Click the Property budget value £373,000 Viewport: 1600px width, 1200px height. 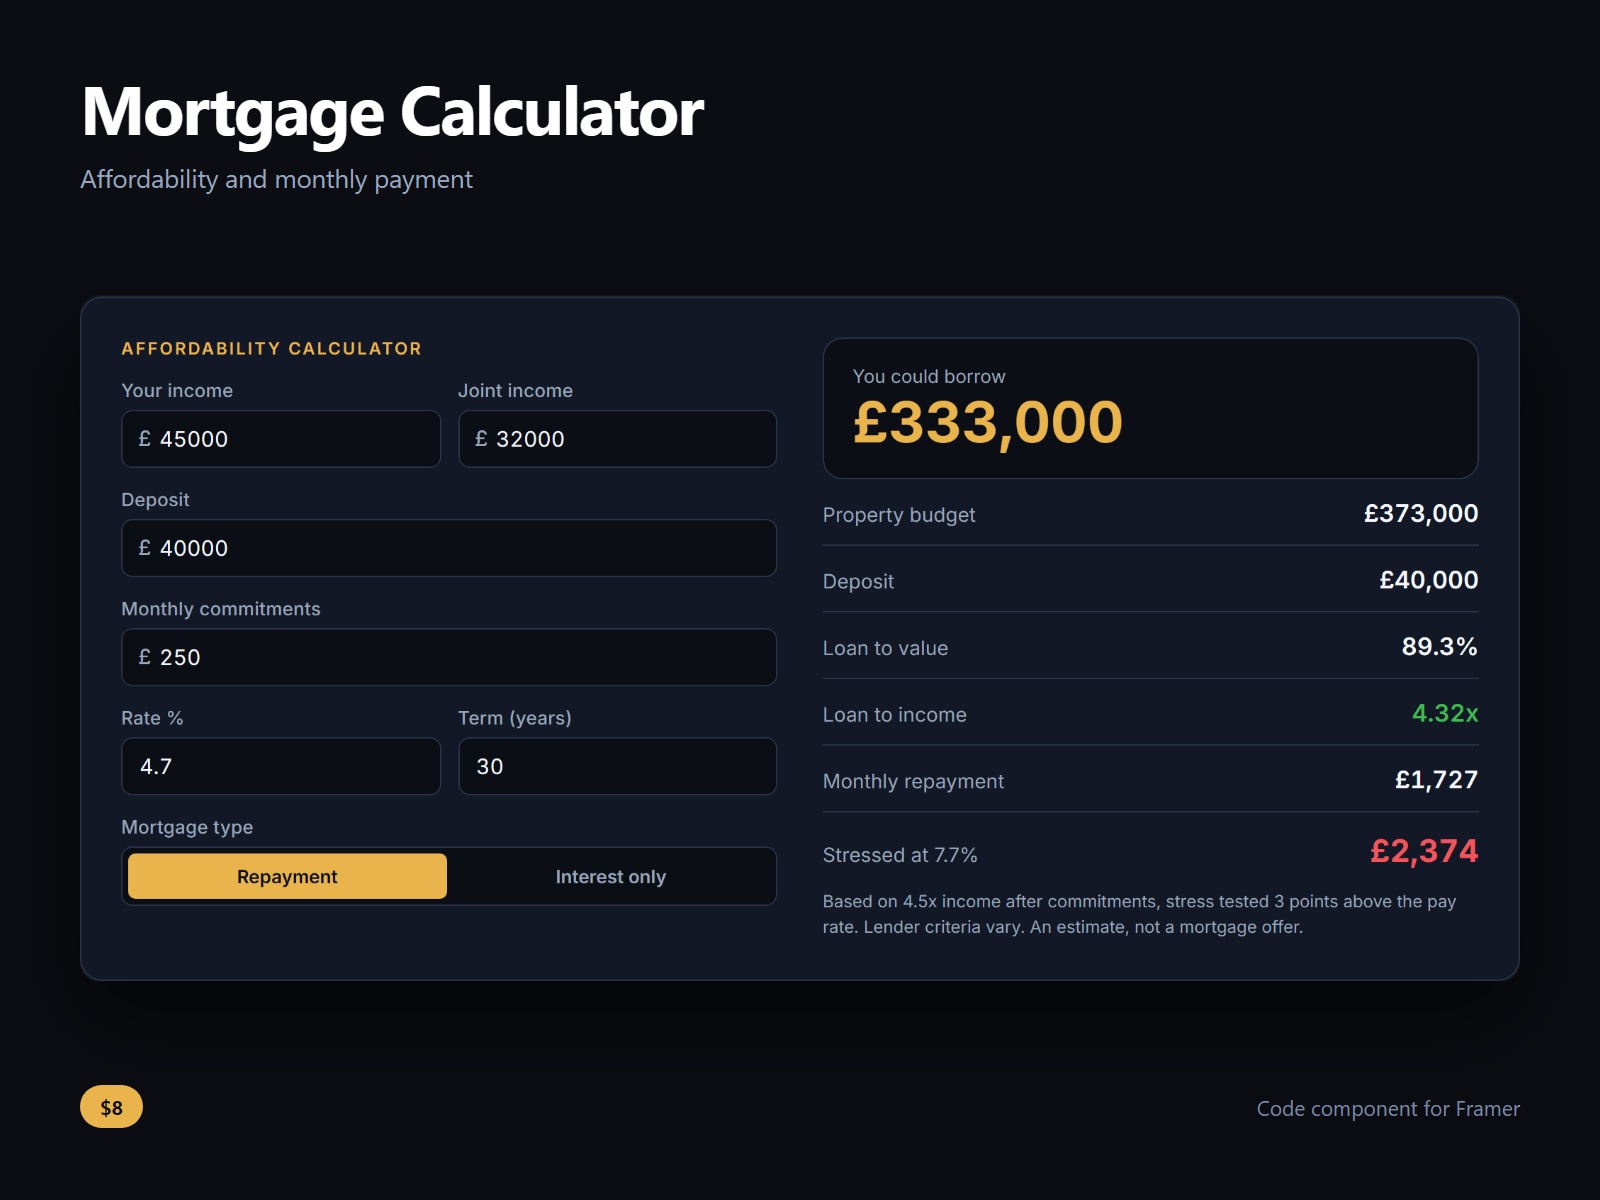point(1421,514)
